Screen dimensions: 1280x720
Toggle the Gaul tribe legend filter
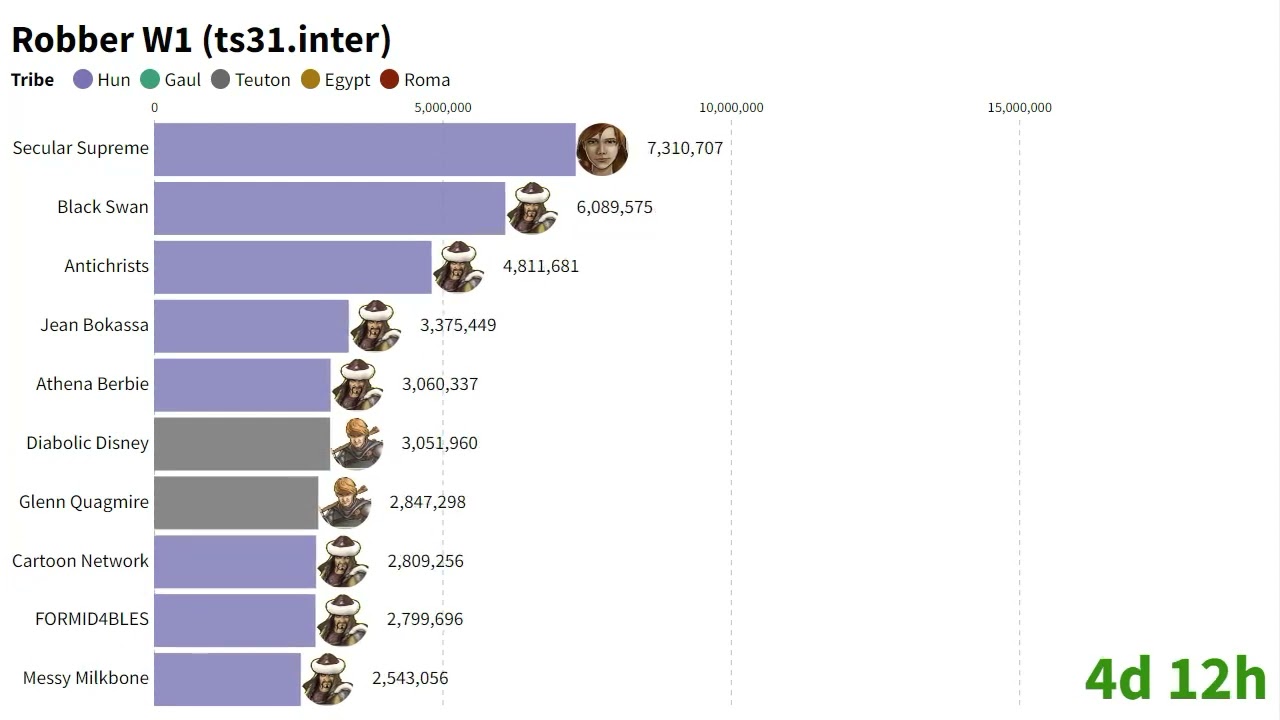click(170, 80)
